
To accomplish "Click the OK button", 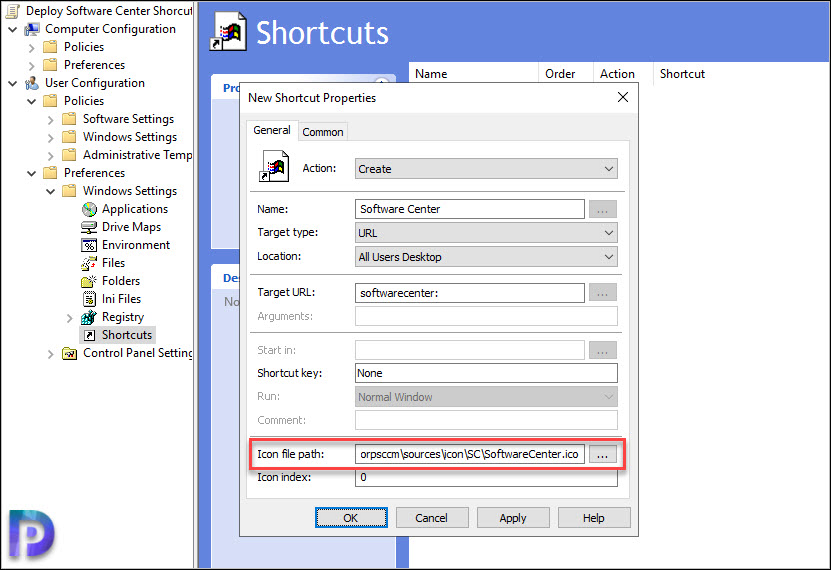I will pos(351,518).
